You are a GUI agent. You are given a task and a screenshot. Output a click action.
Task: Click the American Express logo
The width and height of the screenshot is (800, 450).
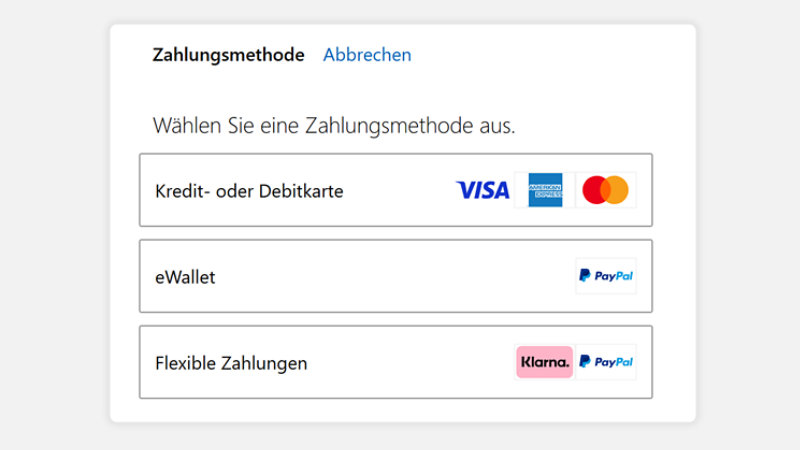(x=545, y=190)
